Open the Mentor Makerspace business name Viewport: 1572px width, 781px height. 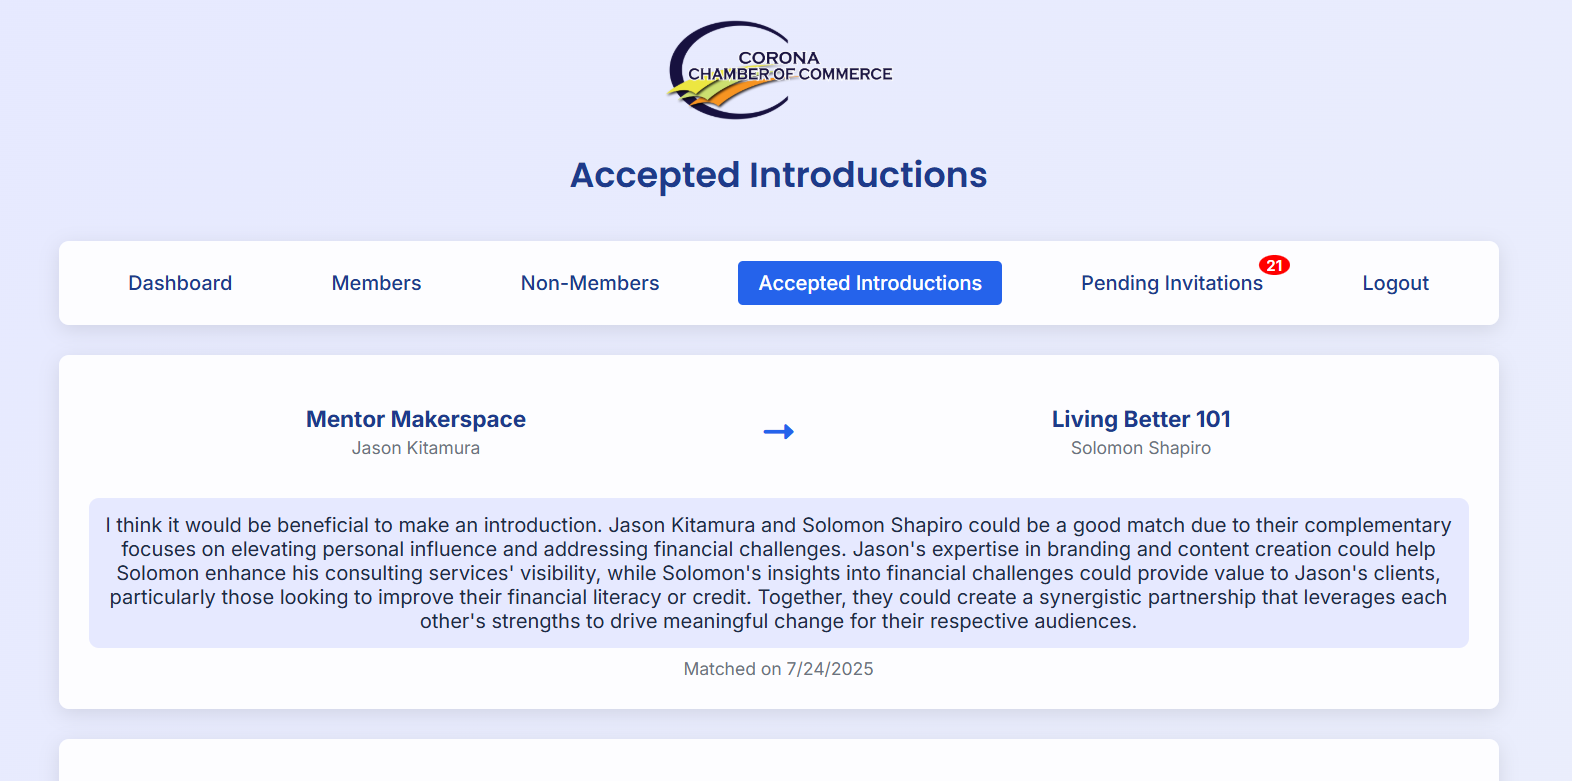416,419
